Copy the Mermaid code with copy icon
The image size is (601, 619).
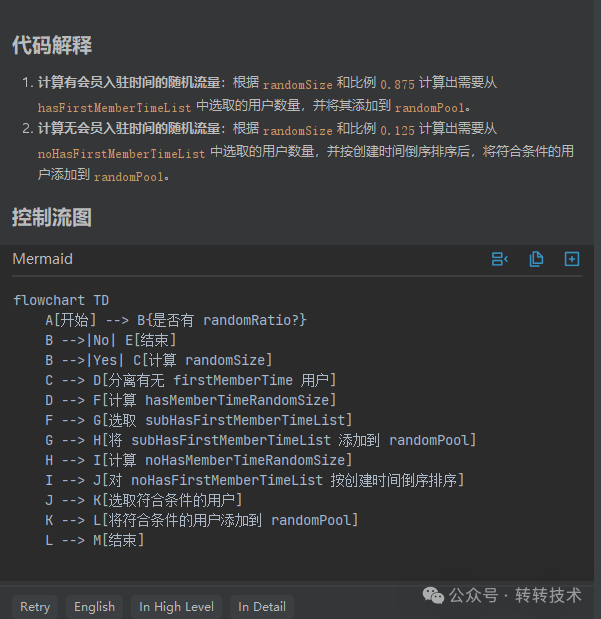[536, 259]
